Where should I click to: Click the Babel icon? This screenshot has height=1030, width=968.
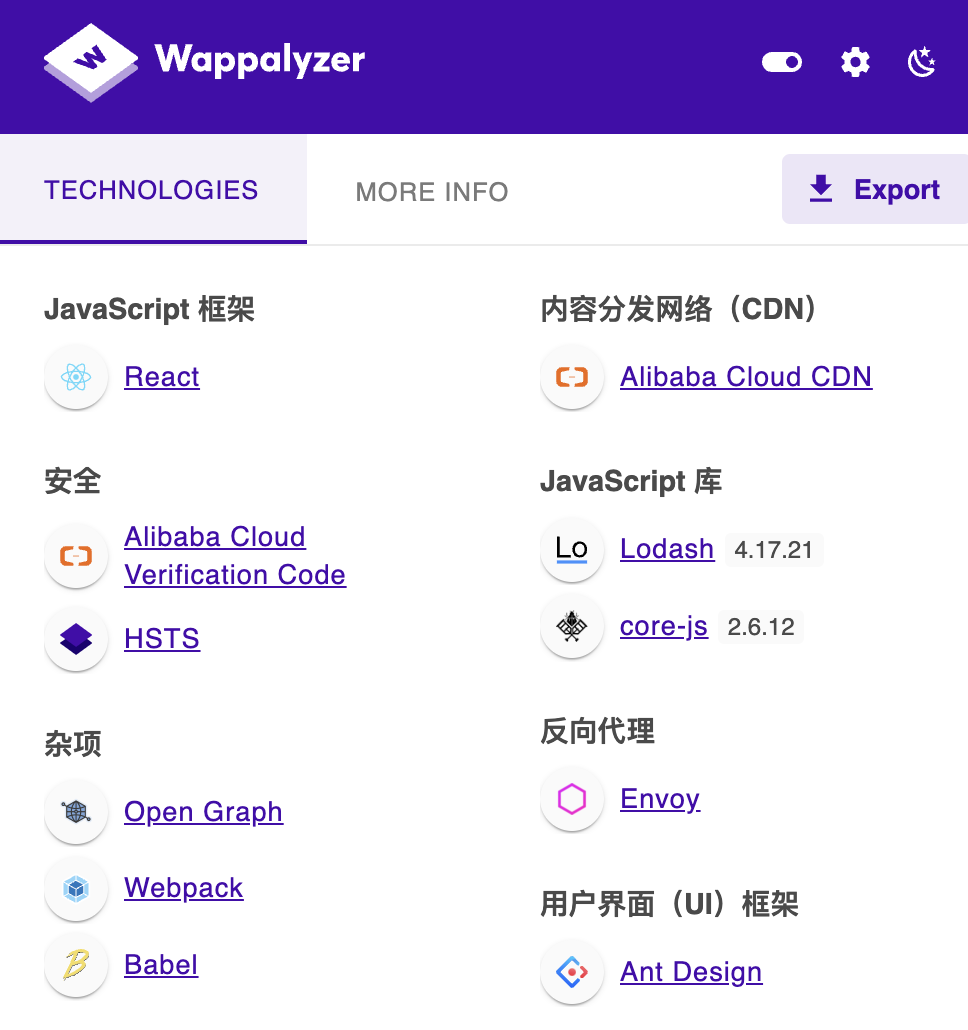[x=76, y=966]
